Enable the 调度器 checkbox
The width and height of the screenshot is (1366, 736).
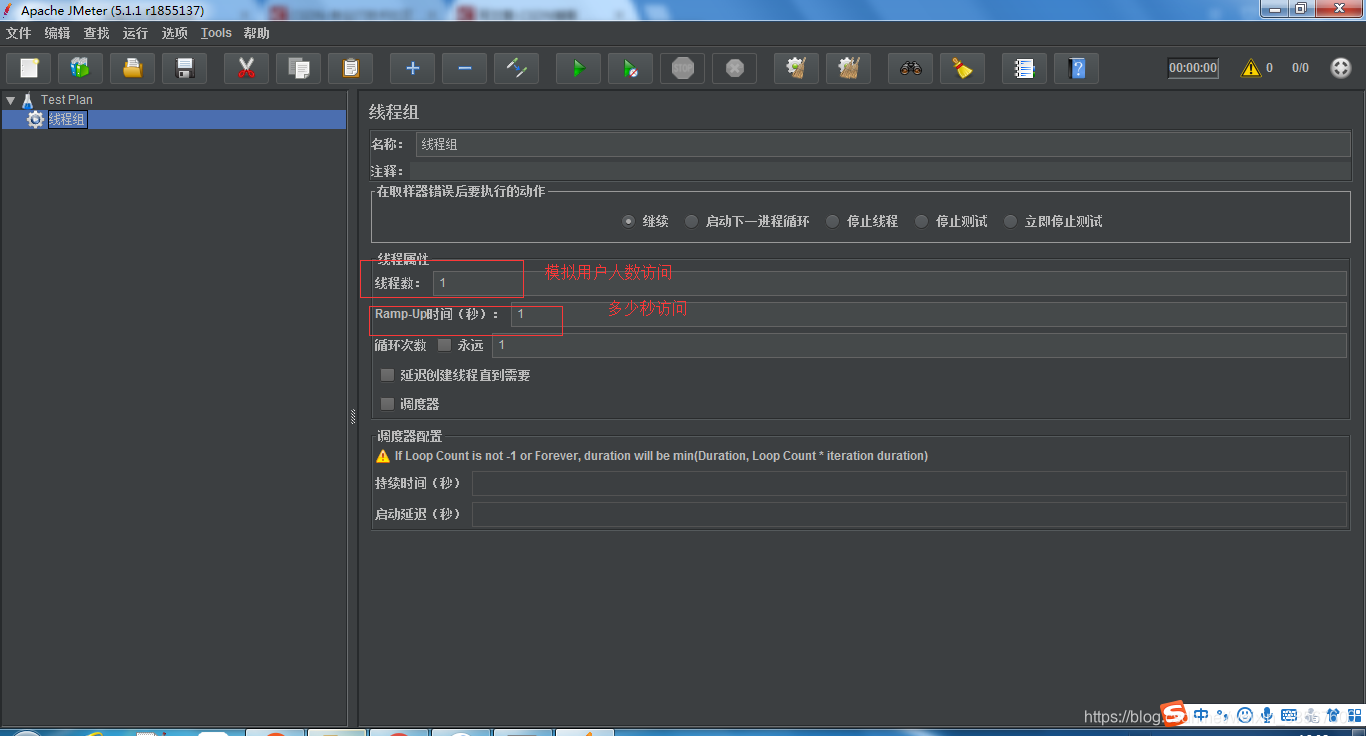point(387,404)
